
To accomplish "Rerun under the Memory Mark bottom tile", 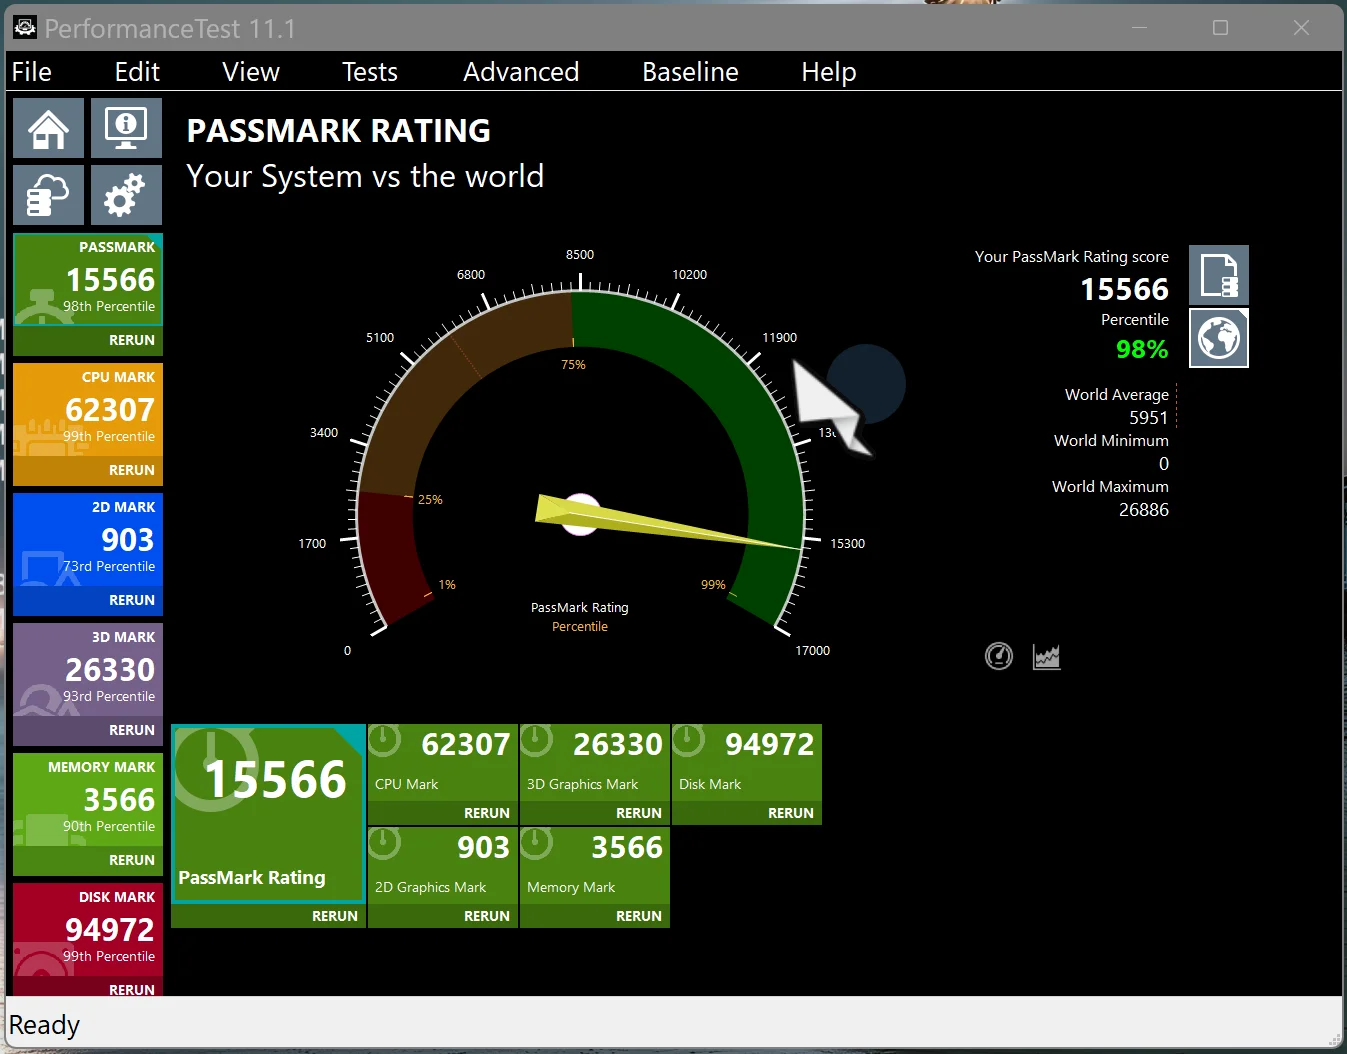I will [595, 916].
